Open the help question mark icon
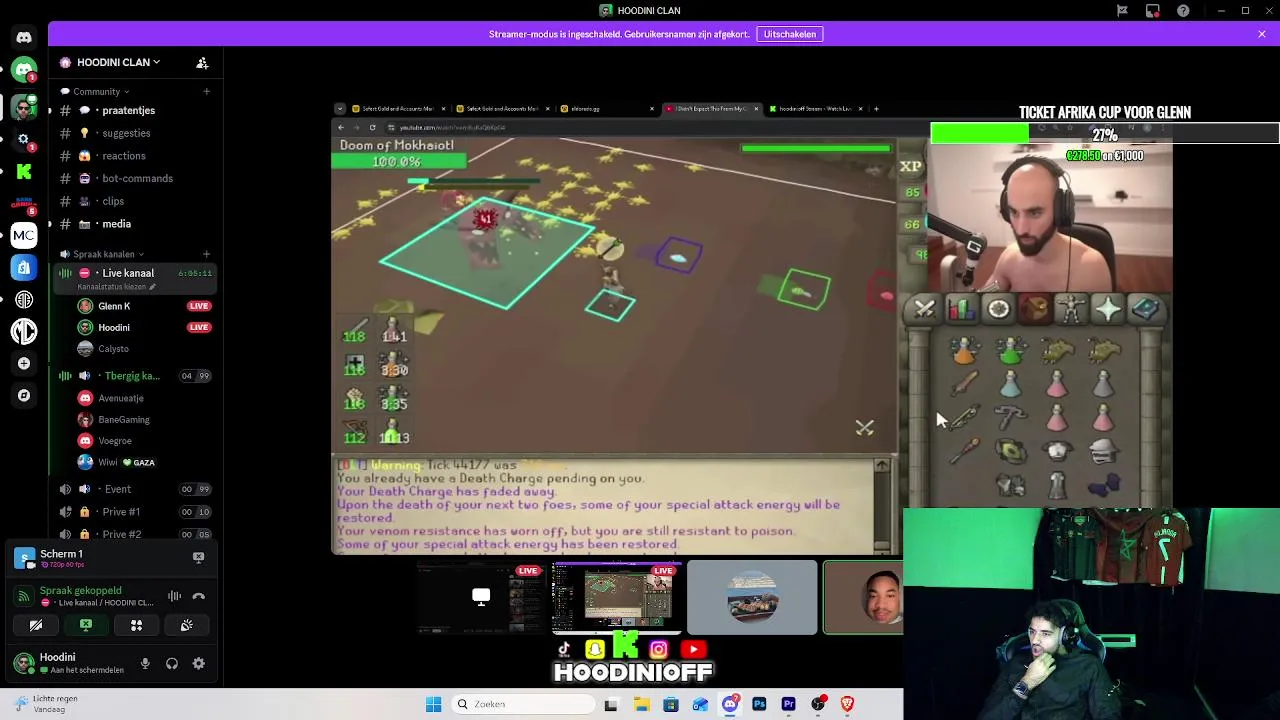The image size is (1280, 720). tap(1183, 10)
